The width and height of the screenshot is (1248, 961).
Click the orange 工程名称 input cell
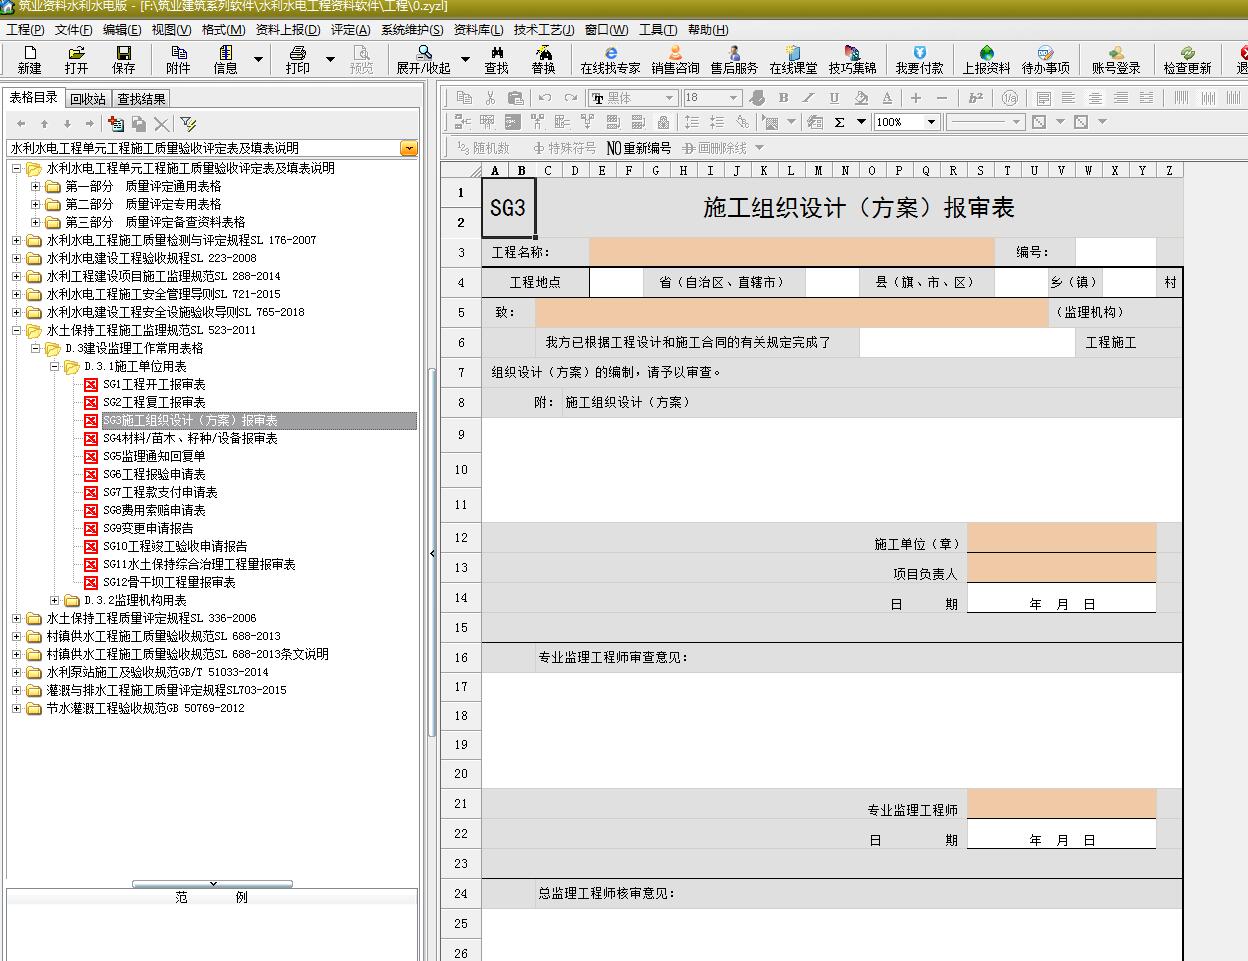(791, 252)
